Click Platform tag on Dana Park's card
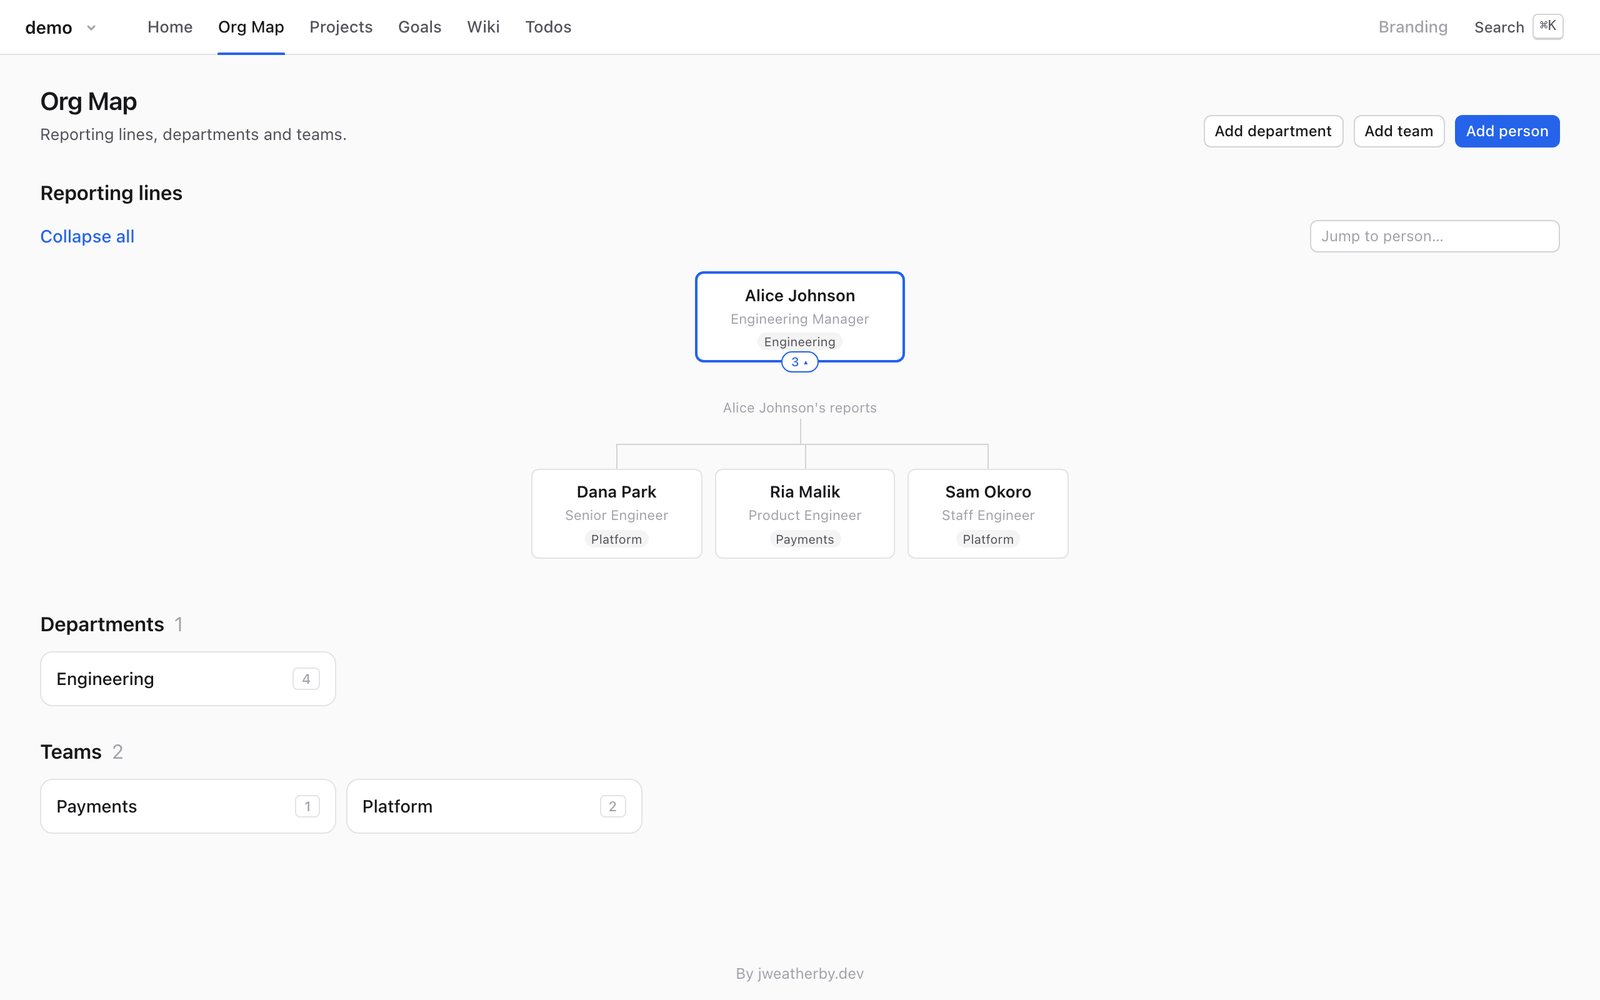Screen dimensions: 1600x1000 coord(617,539)
